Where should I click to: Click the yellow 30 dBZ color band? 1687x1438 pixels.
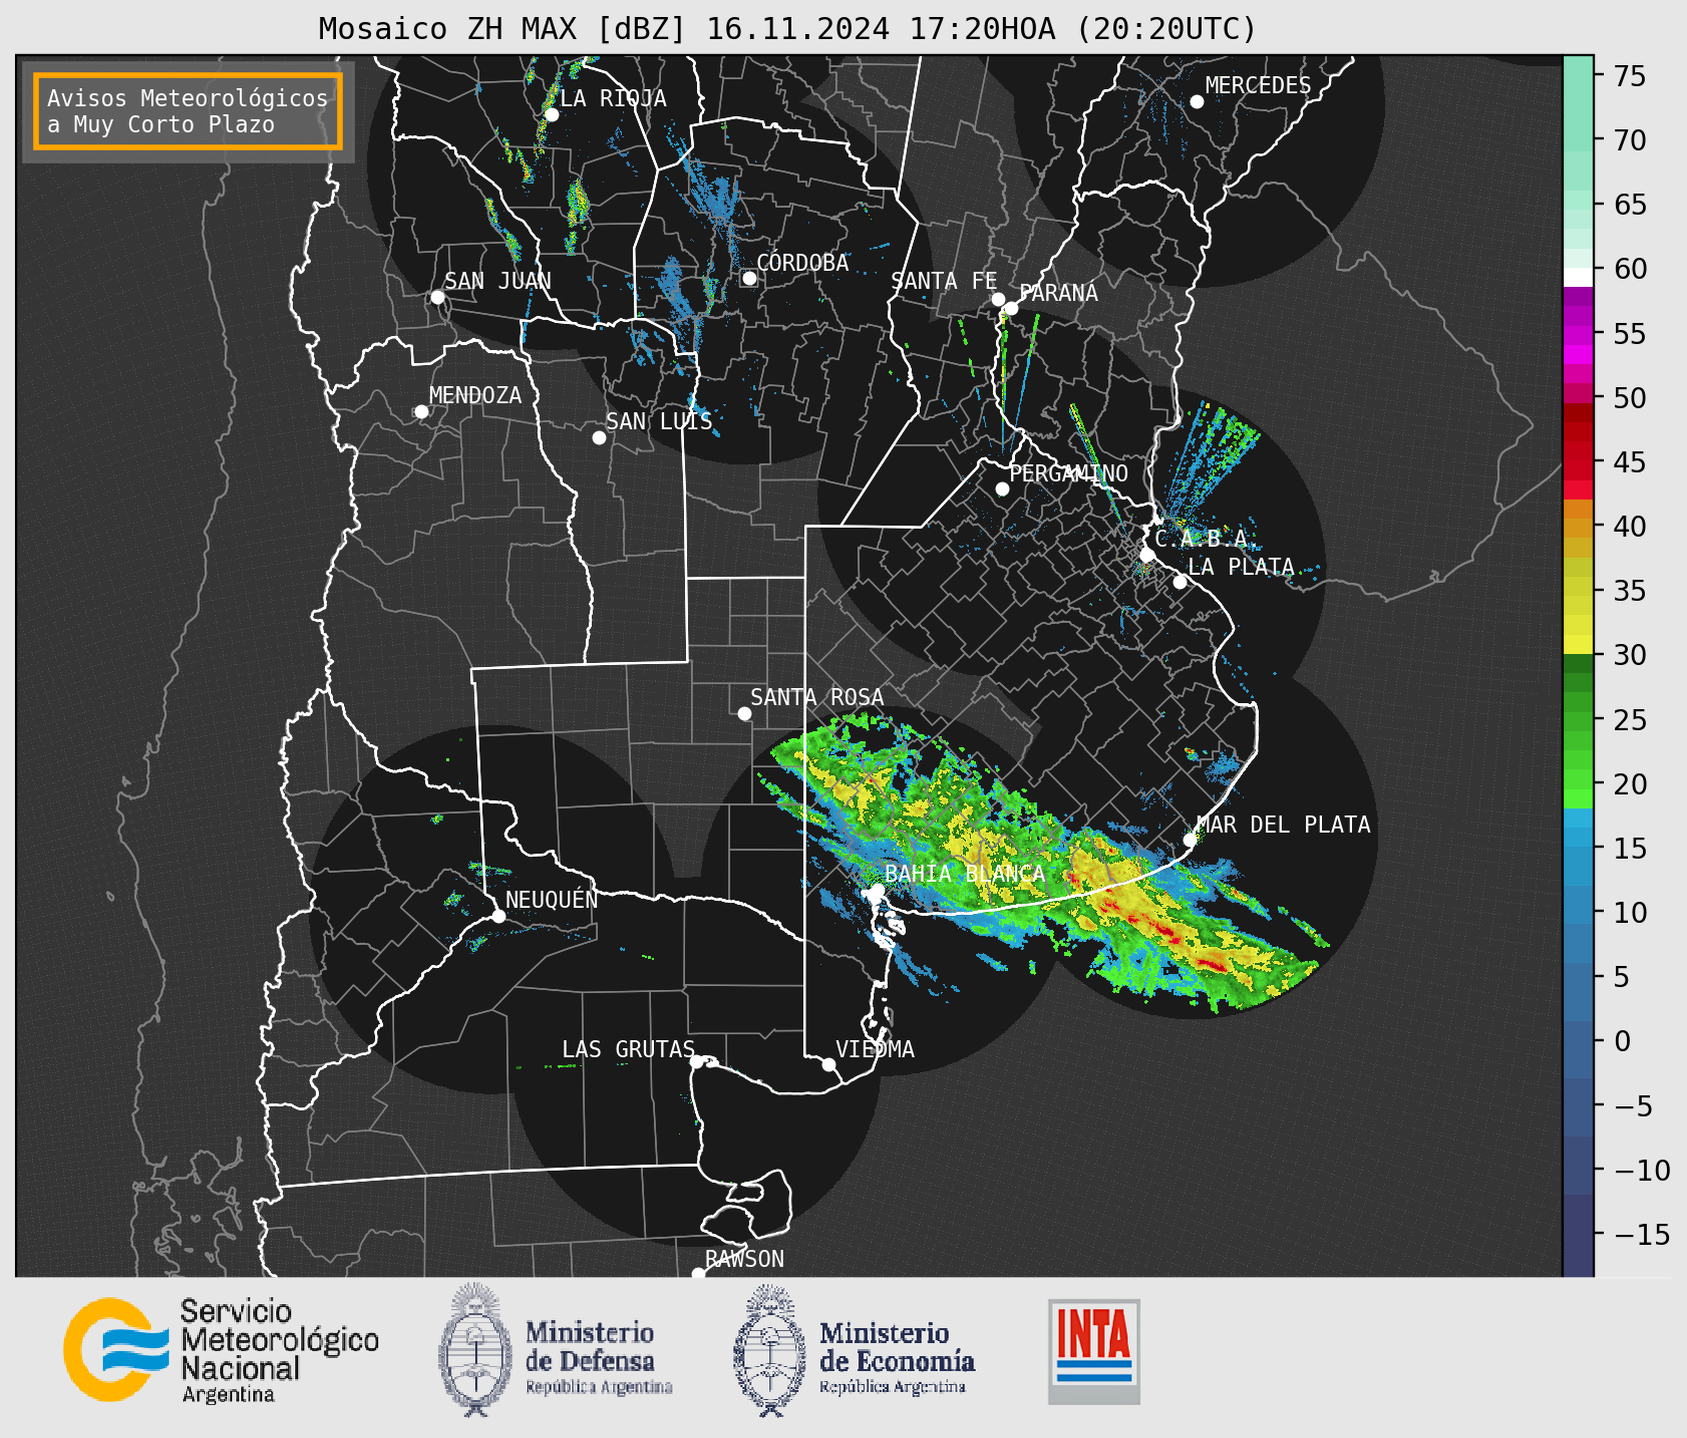pos(1578,645)
